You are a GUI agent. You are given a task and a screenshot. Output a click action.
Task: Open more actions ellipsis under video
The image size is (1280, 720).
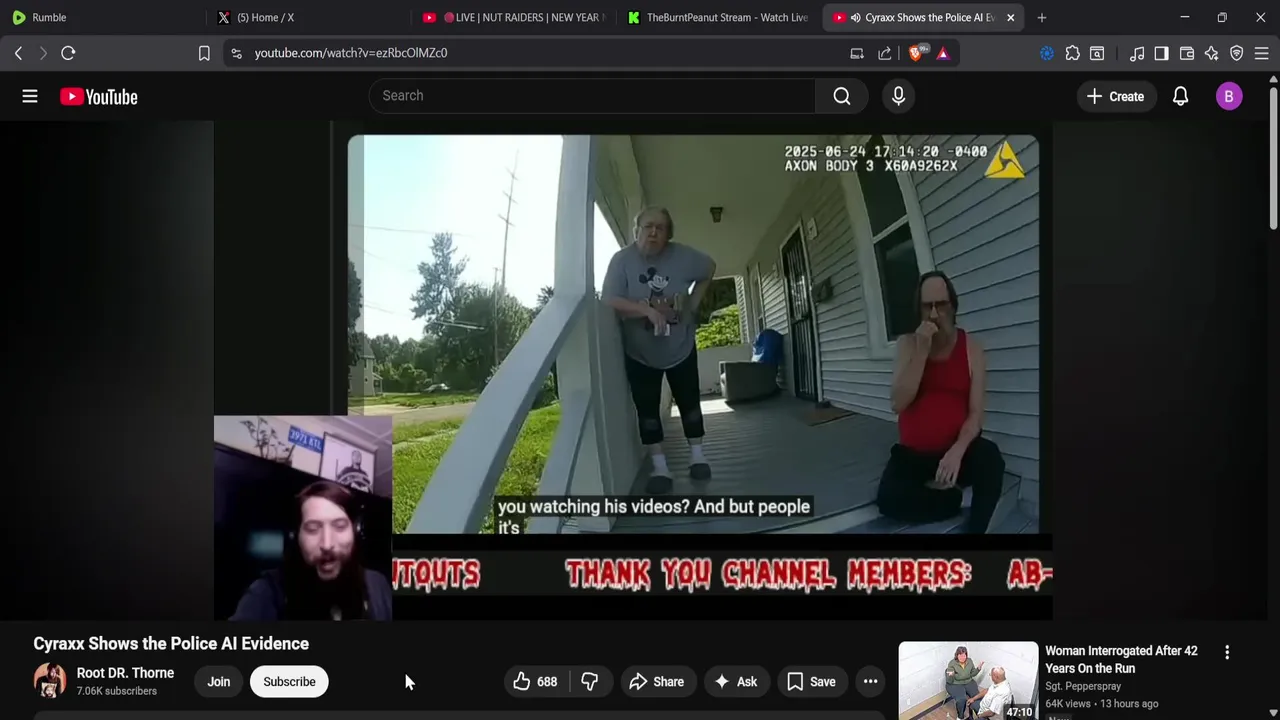(x=871, y=682)
